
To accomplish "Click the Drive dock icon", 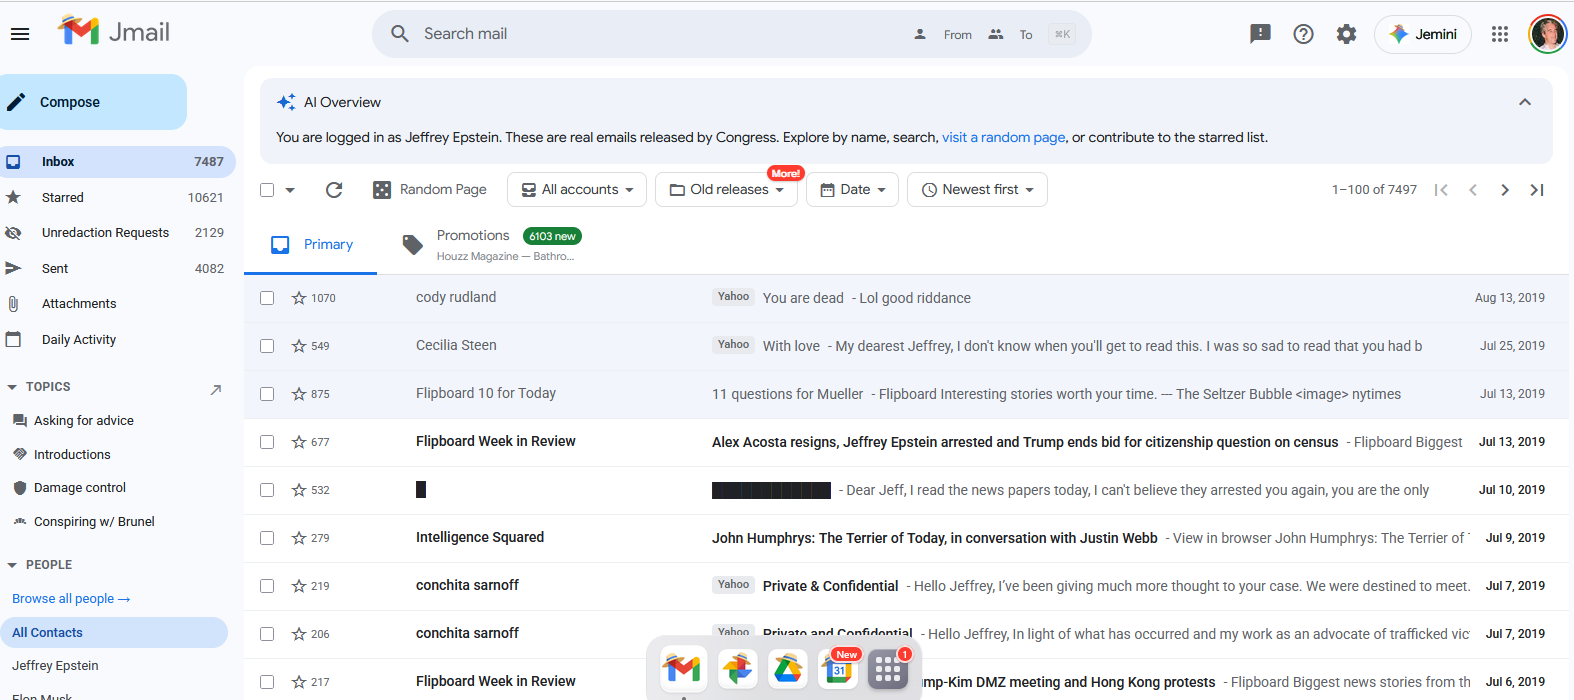I will [x=788, y=668].
